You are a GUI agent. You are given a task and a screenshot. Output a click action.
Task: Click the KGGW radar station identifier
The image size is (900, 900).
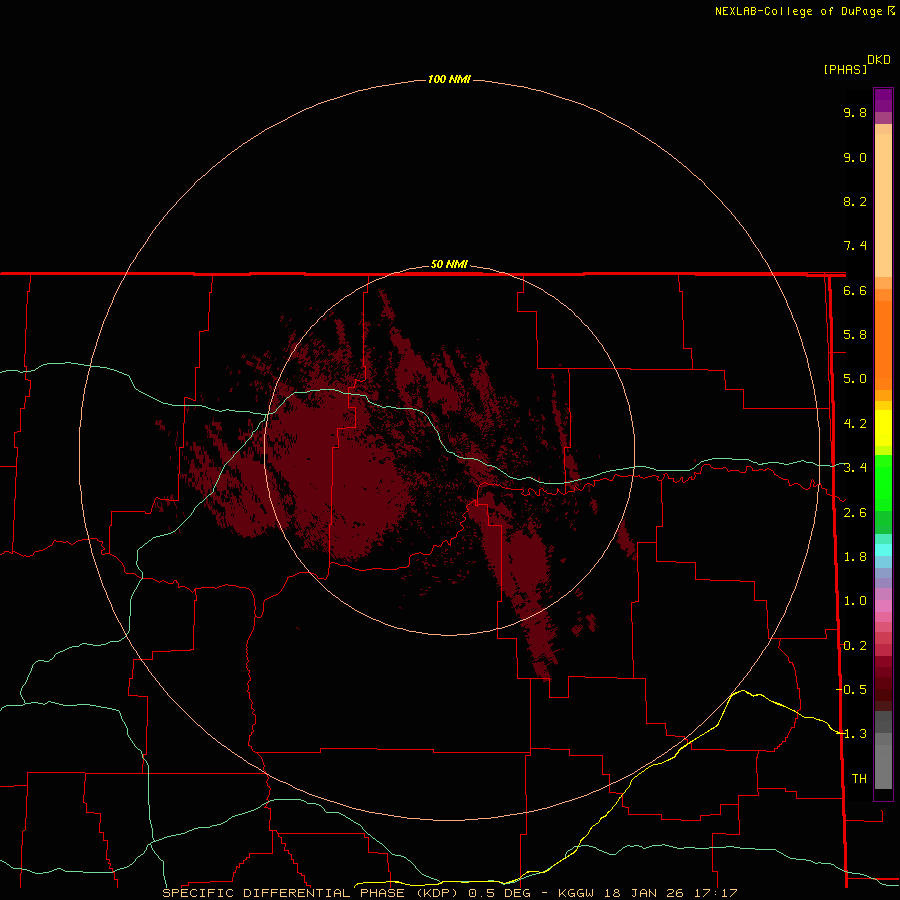click(x=577, y=893)
